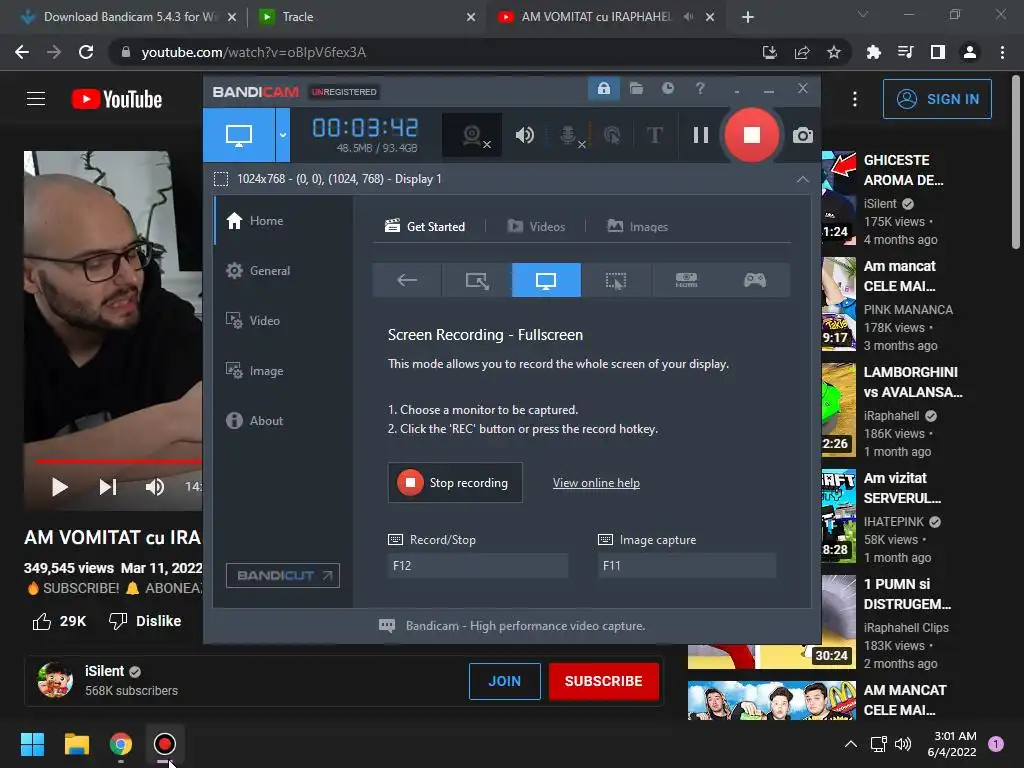Select game recording gamepad icon
This screenshot has height=768, width=1024.
(755, 280)
